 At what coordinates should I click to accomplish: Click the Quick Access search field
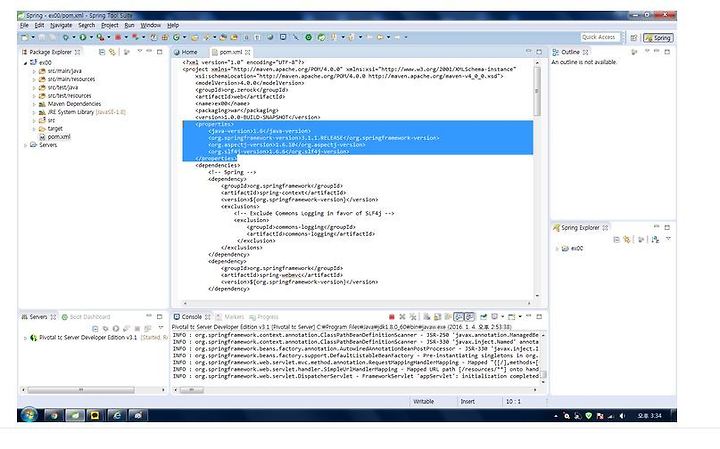click(x=600, y=37)
